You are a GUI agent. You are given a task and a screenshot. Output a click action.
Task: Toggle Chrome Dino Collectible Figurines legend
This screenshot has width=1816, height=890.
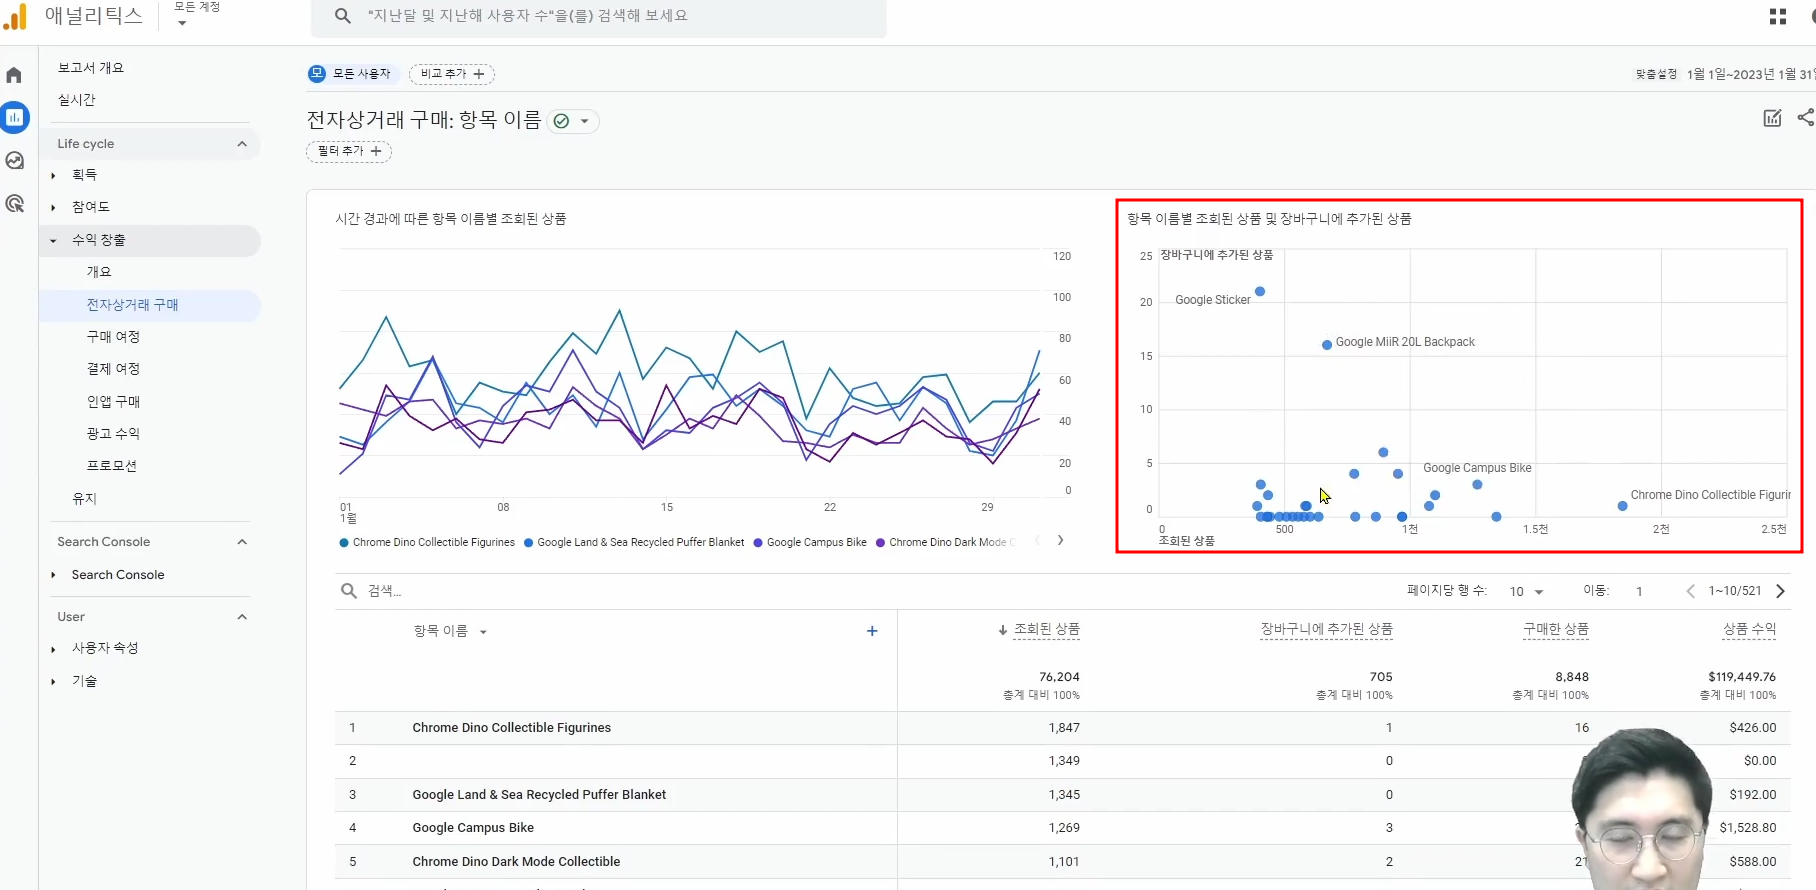(427, 542)
